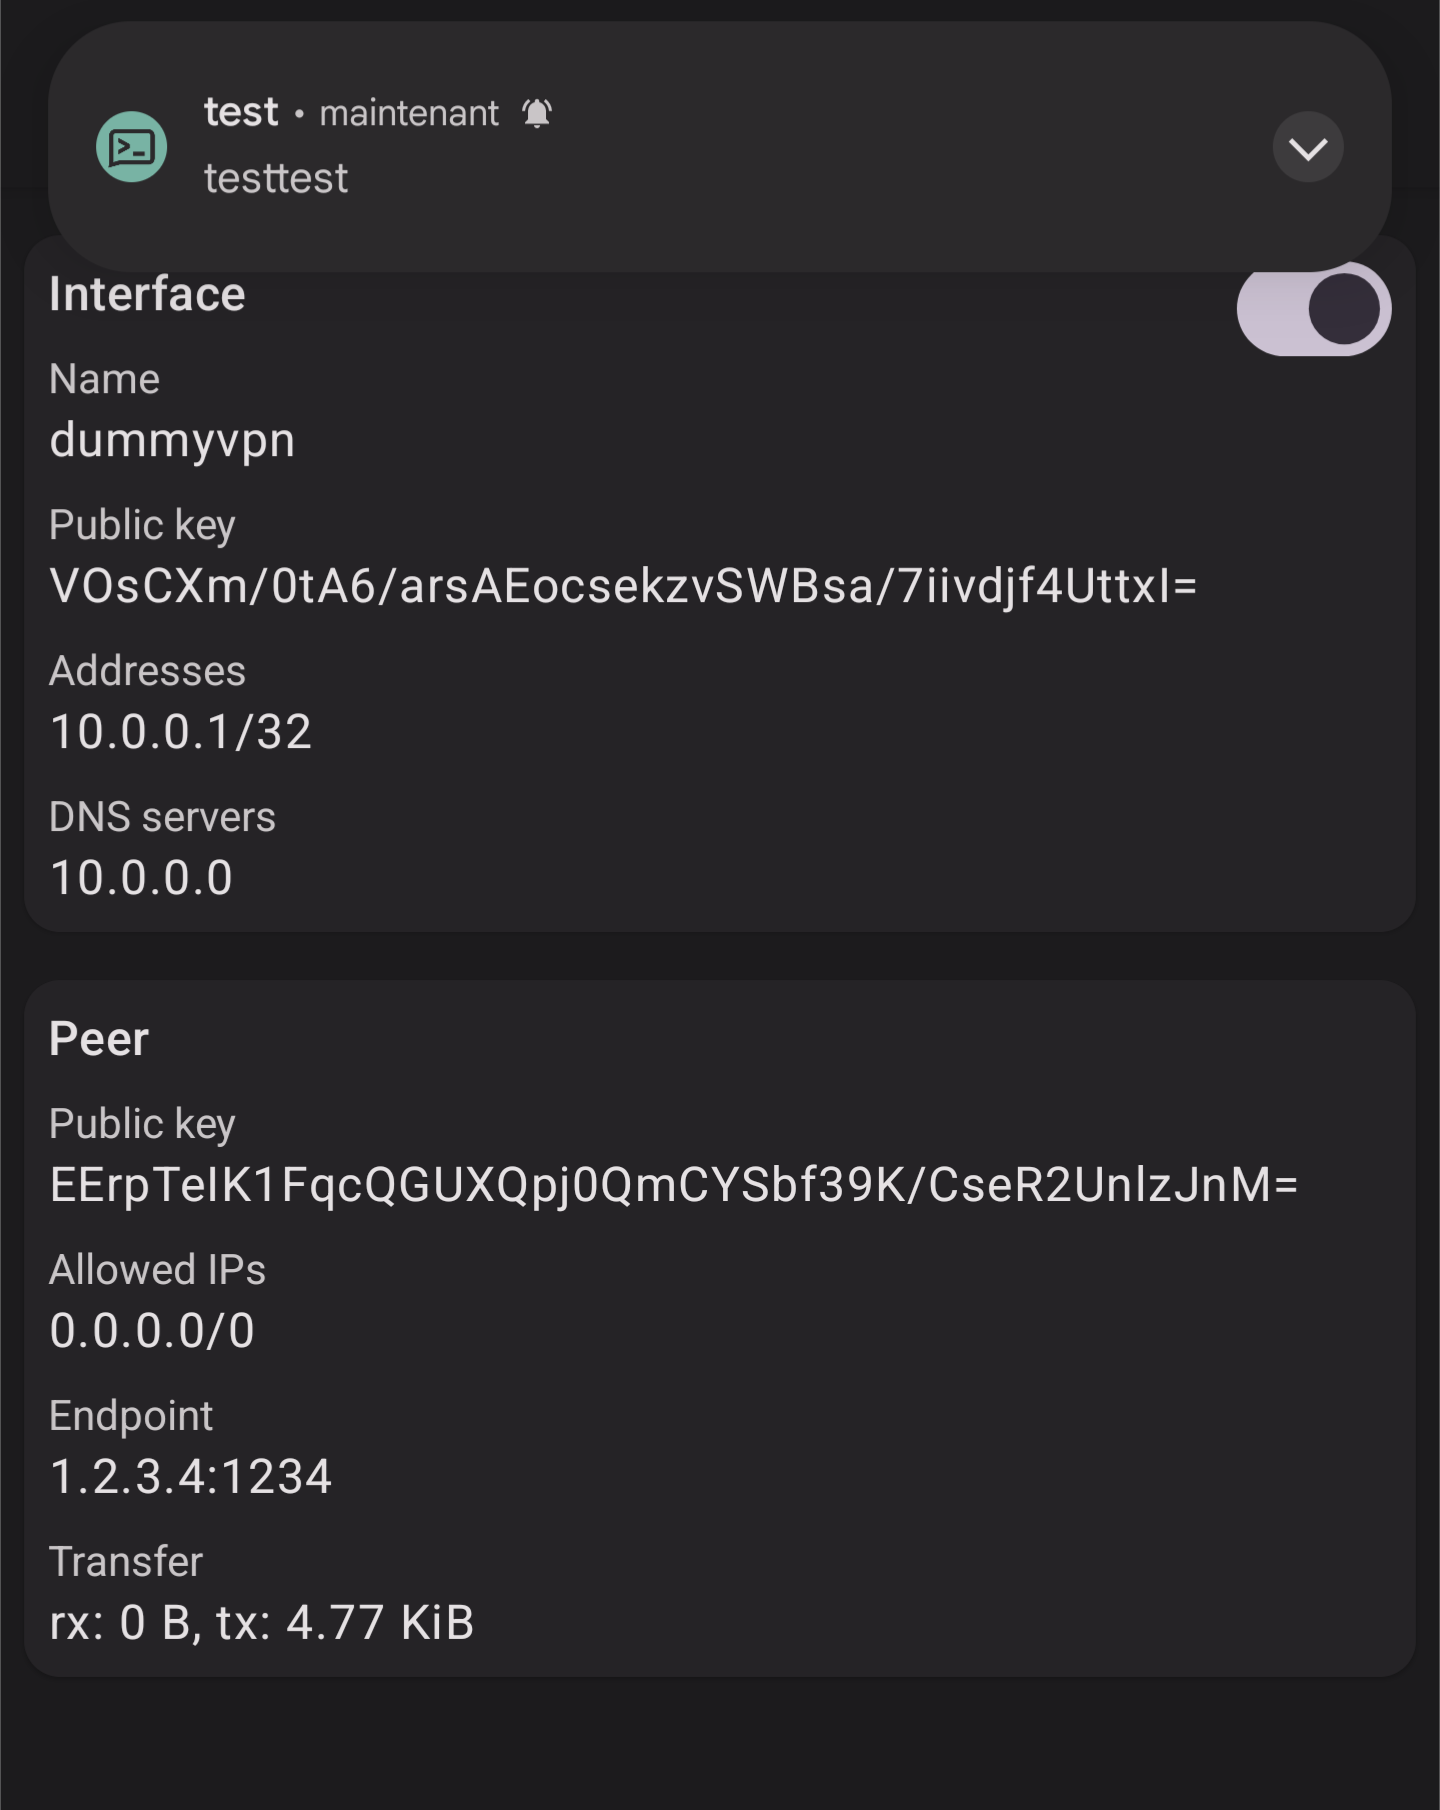1440x1810 pixels.
Task: Expand the test notification with chevron
Action: pos(1307,148)
